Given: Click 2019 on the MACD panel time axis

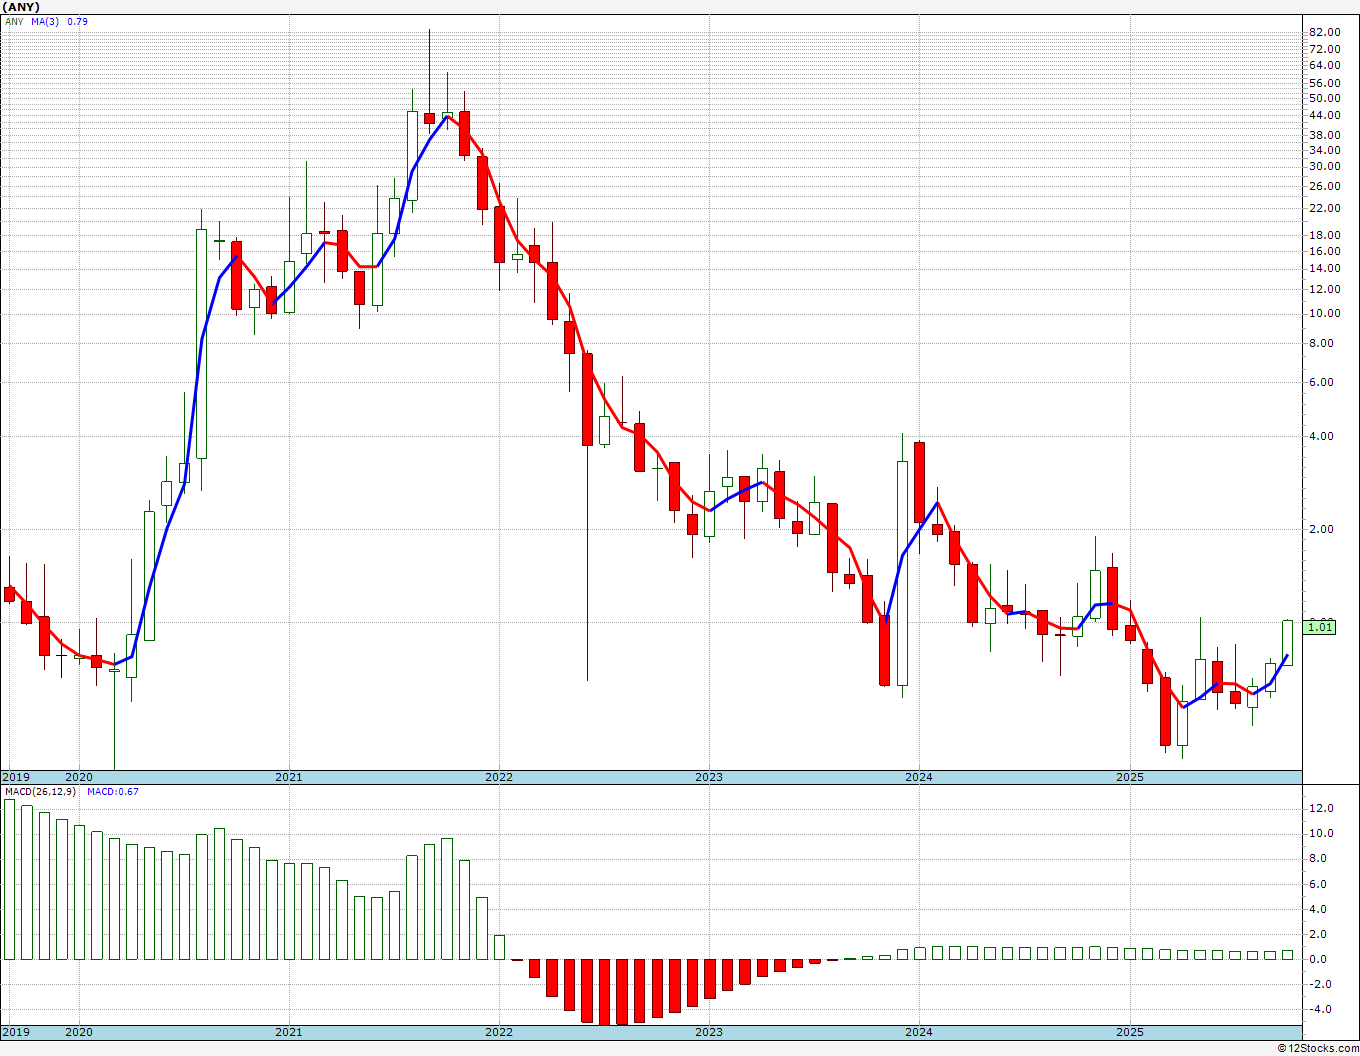Looking at the screenshot, I should click(x=16, y=1032).
